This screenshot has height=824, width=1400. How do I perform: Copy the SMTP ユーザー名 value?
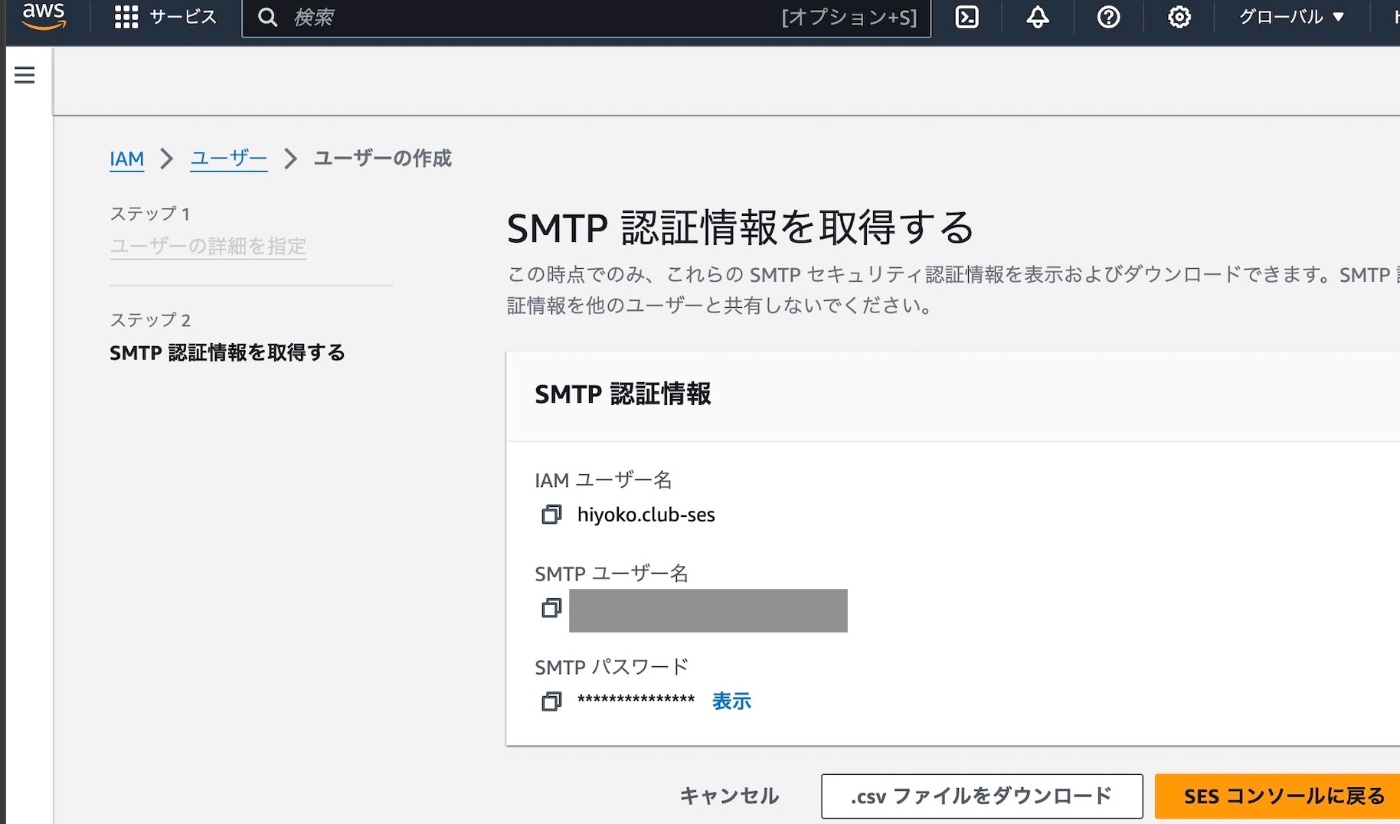tap(551, 608)
